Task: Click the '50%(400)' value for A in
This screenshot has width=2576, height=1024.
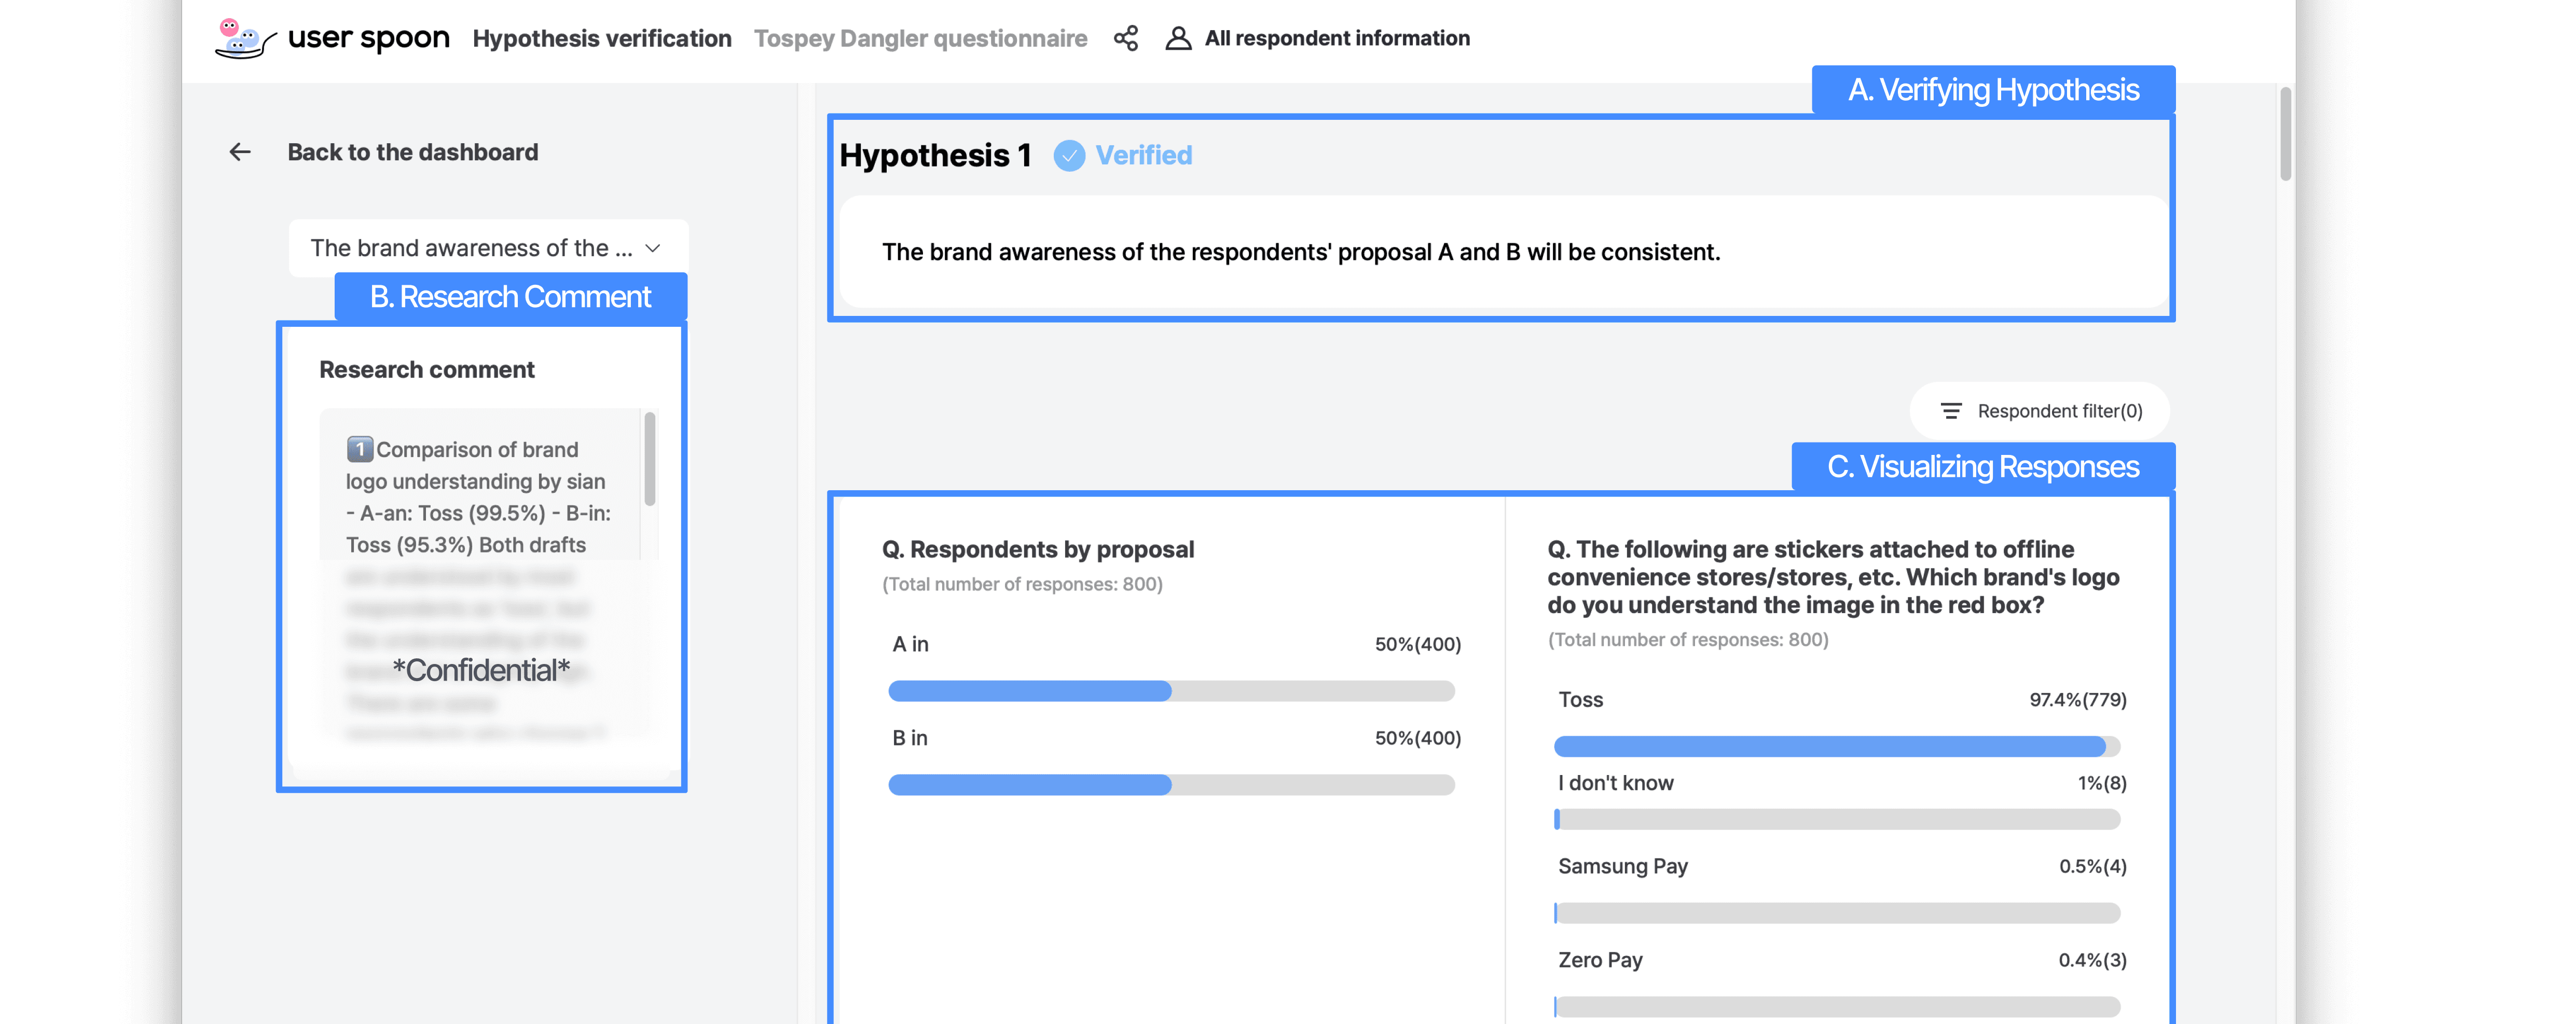Action: 1418,644
